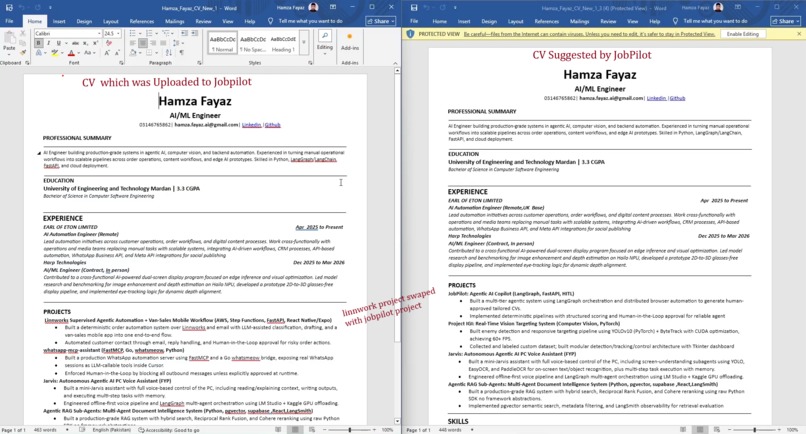Click Save icon in right Word title bar
The width and height of the screenshot is (806, 434).
(x=414, y=8)
